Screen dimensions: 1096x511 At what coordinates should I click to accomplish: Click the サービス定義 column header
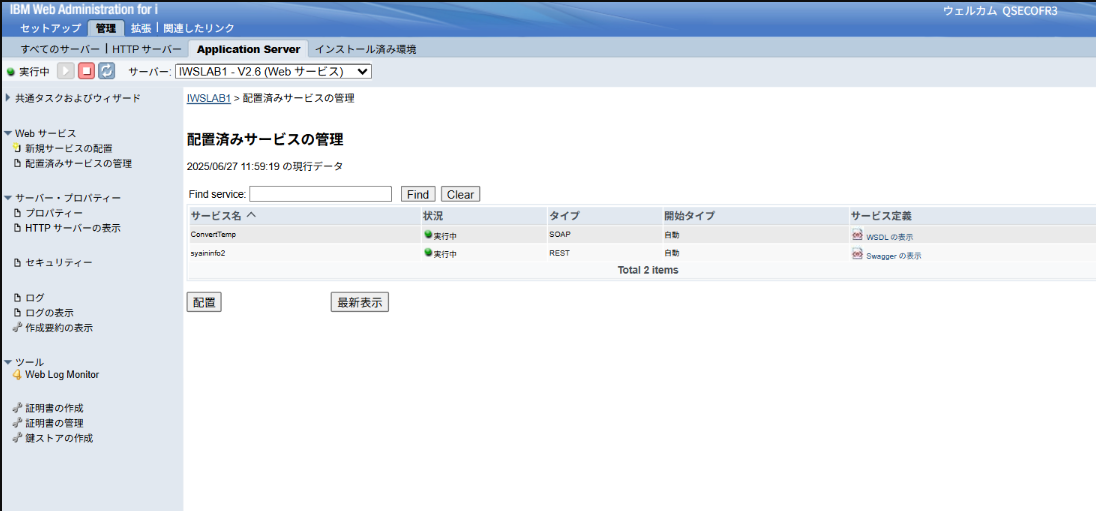coord(881,215)
